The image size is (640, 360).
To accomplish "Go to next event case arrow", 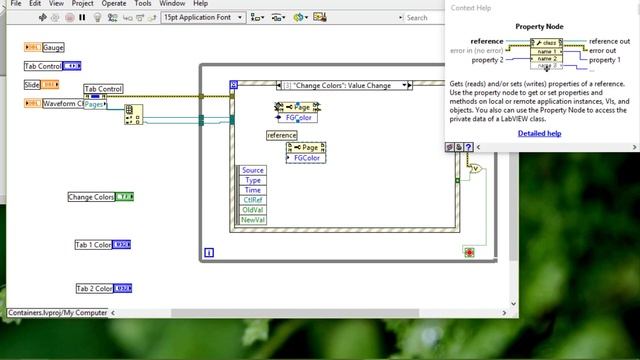I will click(x=410, y=85).
